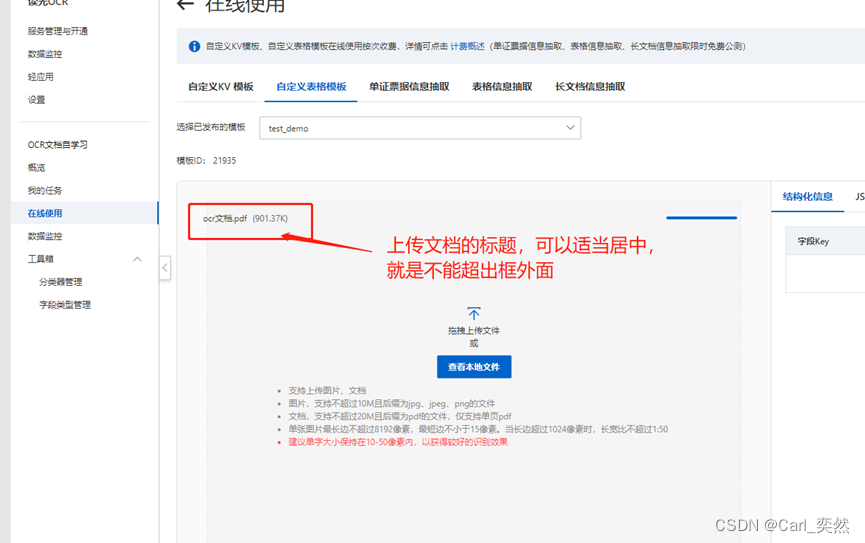Open 服务管理与开通 in the sidebar
865x543 pixels.
click(57, 31)
